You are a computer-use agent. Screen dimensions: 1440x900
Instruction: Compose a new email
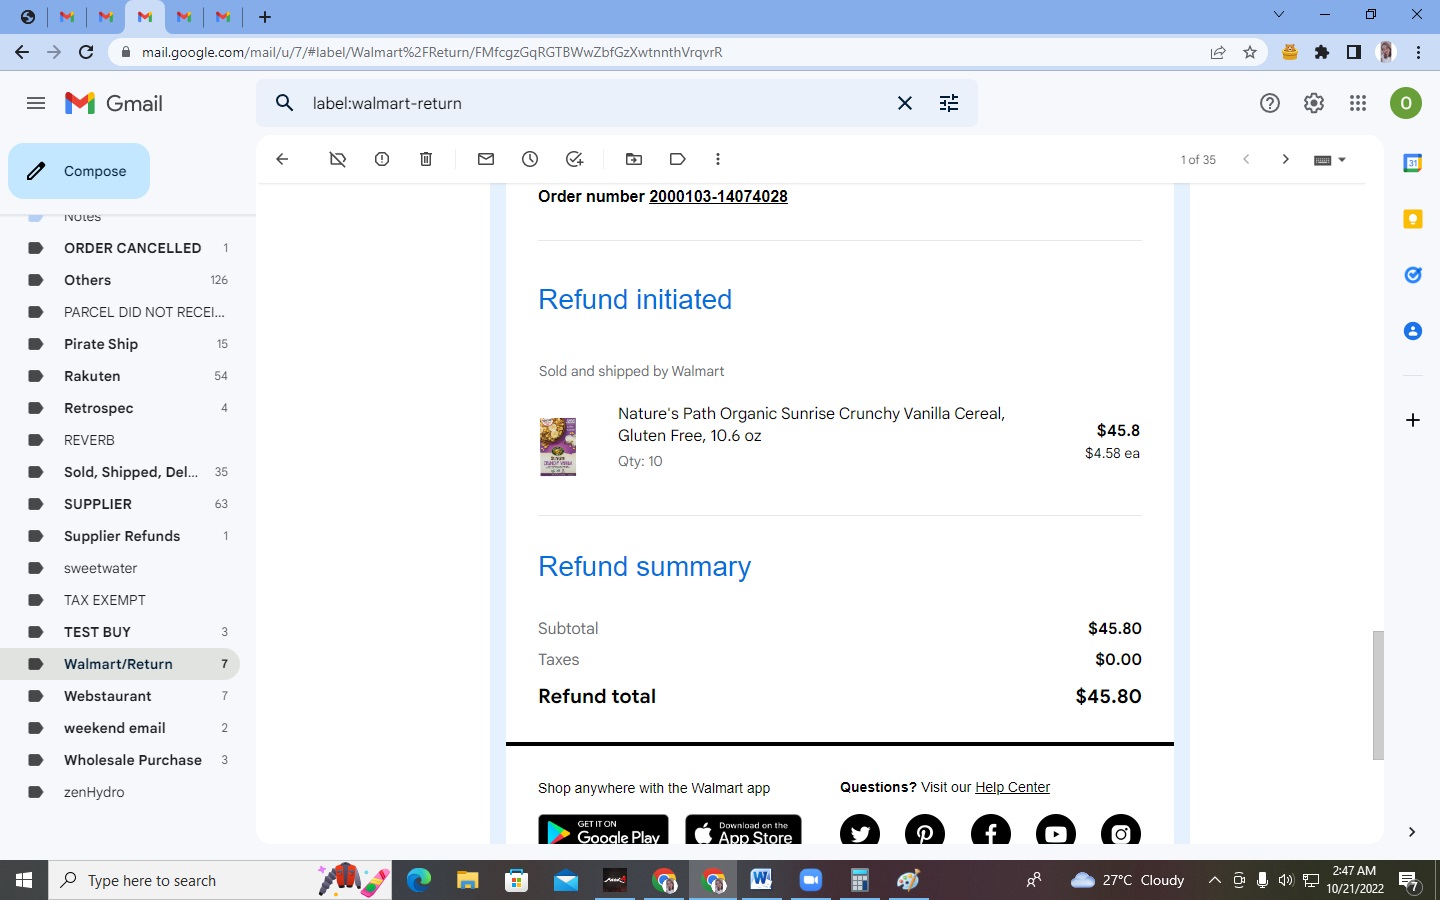tap(79, 171)
